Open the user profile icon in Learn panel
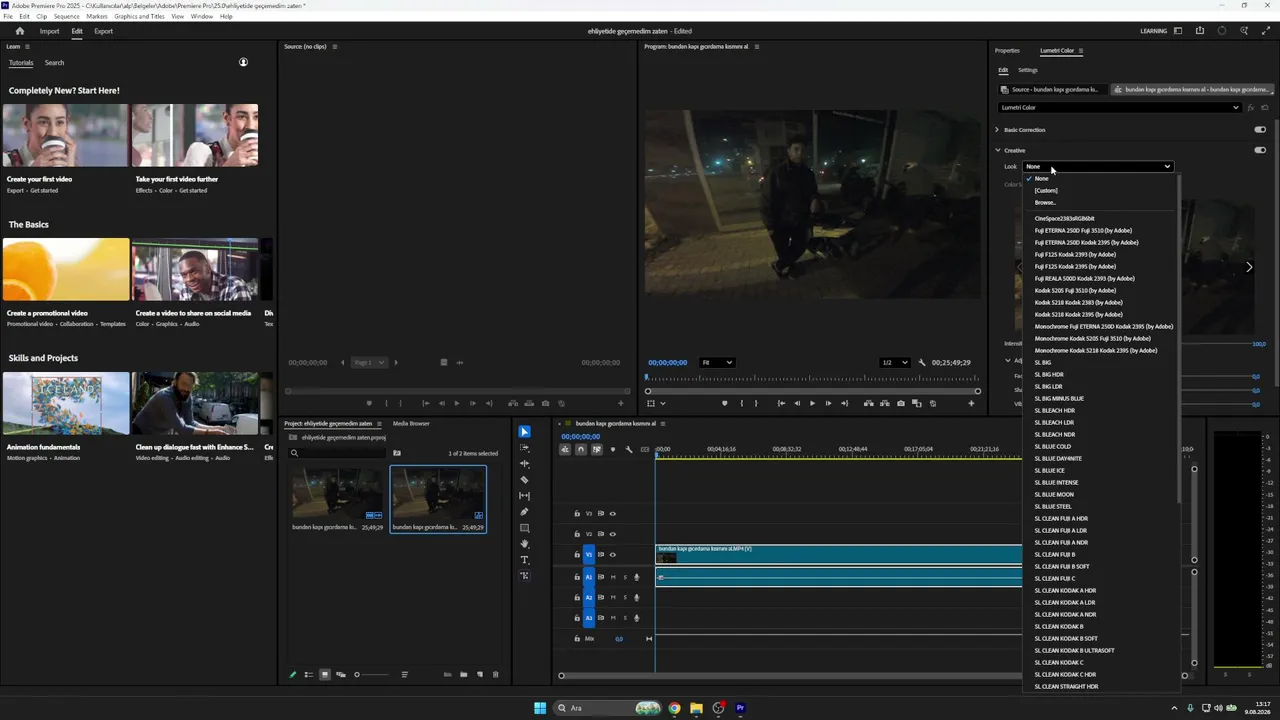Viewport: 1280px width, 720px height. pos(243,62)
